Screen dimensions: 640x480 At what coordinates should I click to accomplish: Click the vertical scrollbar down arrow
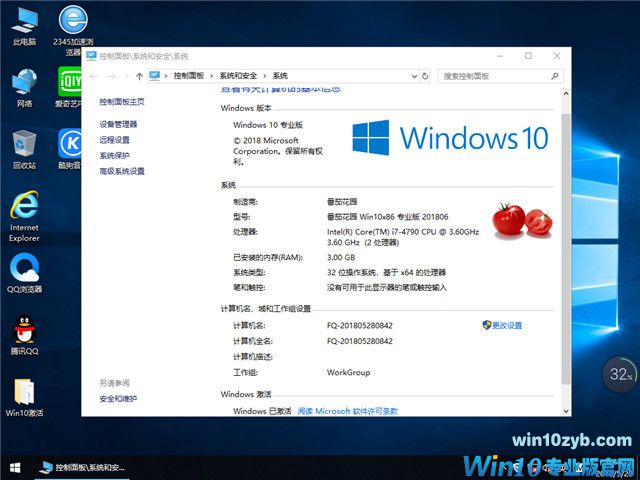coord(566,411)
